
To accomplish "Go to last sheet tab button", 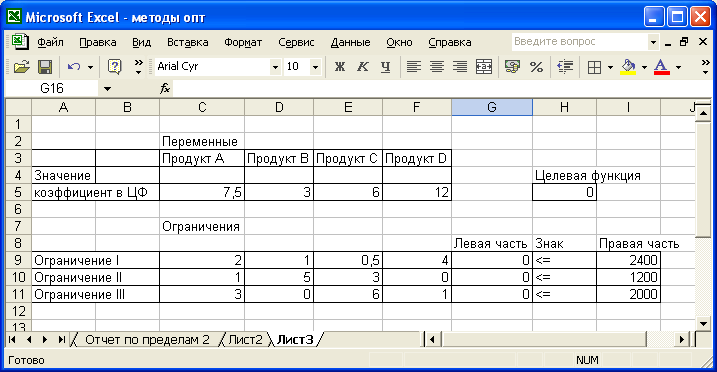I will coord(61,340).
